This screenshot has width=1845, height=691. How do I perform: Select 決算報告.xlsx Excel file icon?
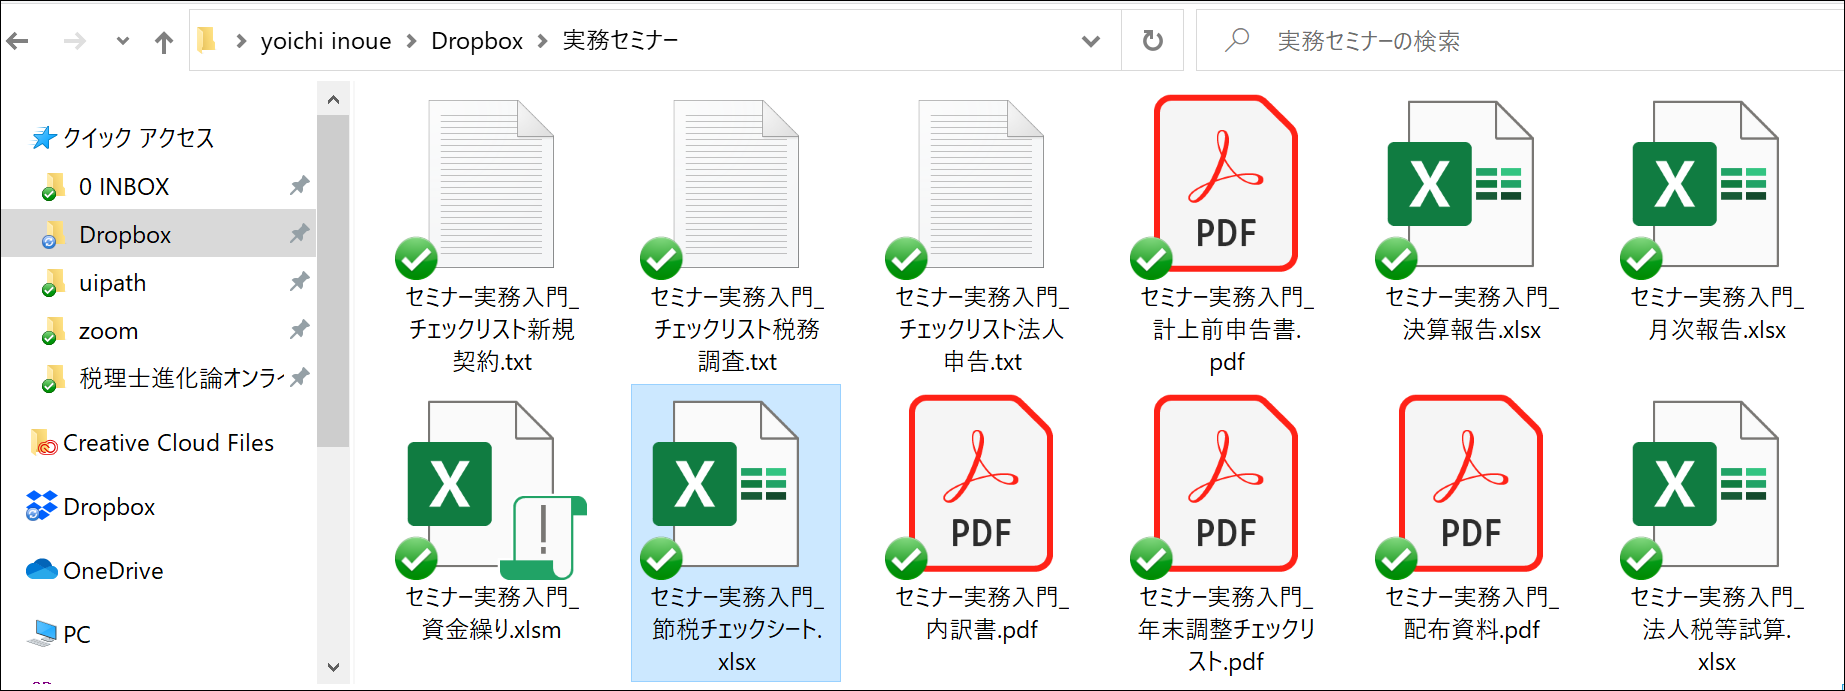1460,184
